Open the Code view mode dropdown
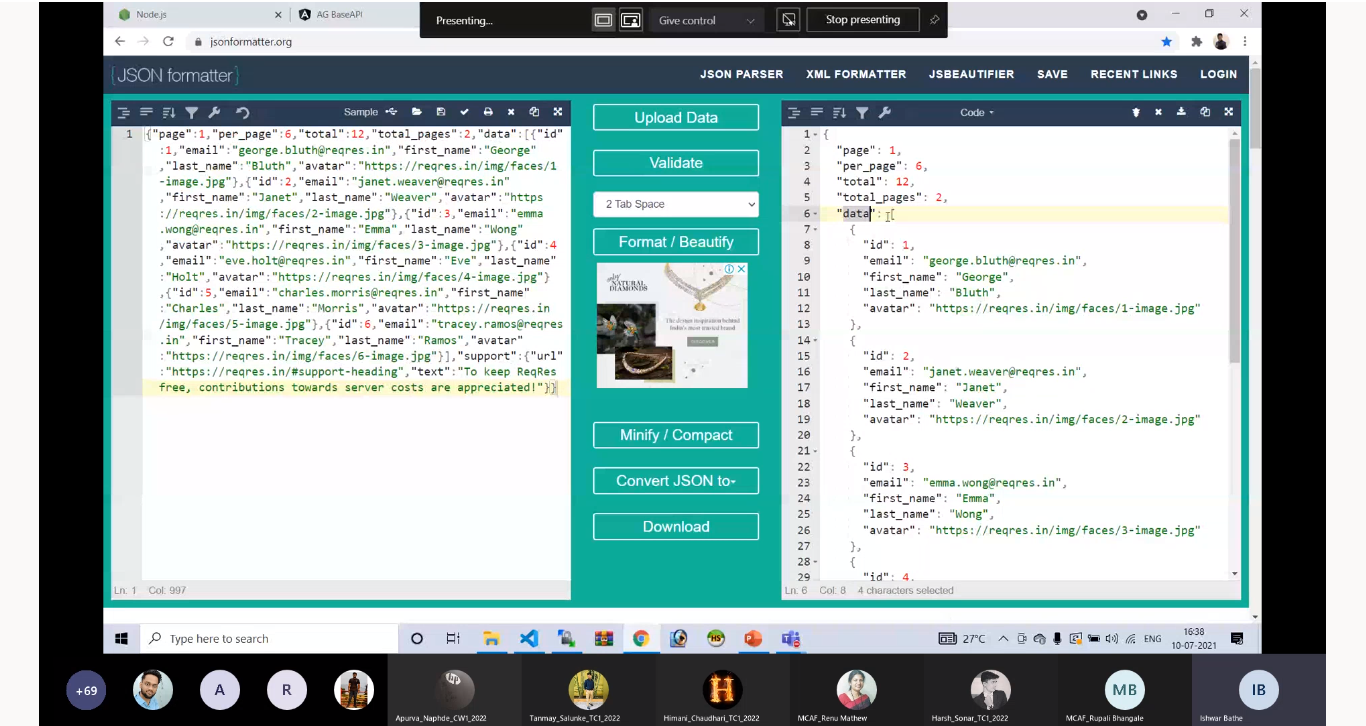 pyautogui.click(x=977, y=113)
